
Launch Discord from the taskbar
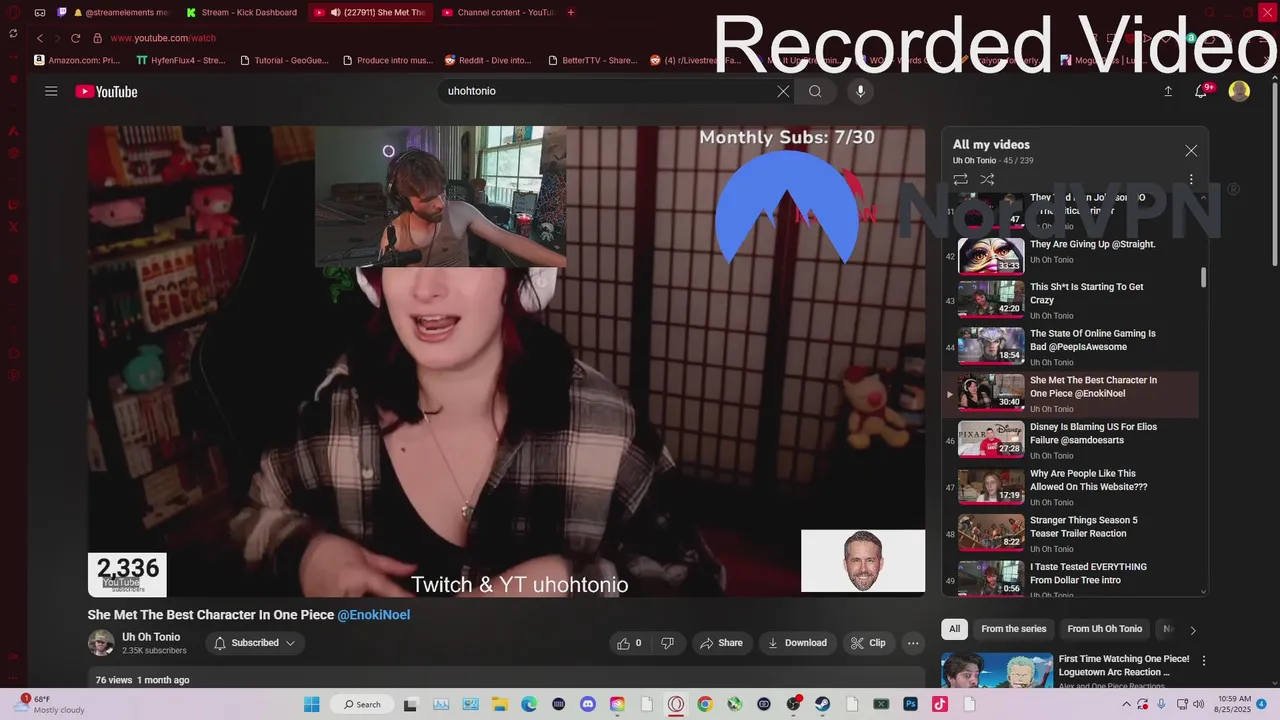588,704
